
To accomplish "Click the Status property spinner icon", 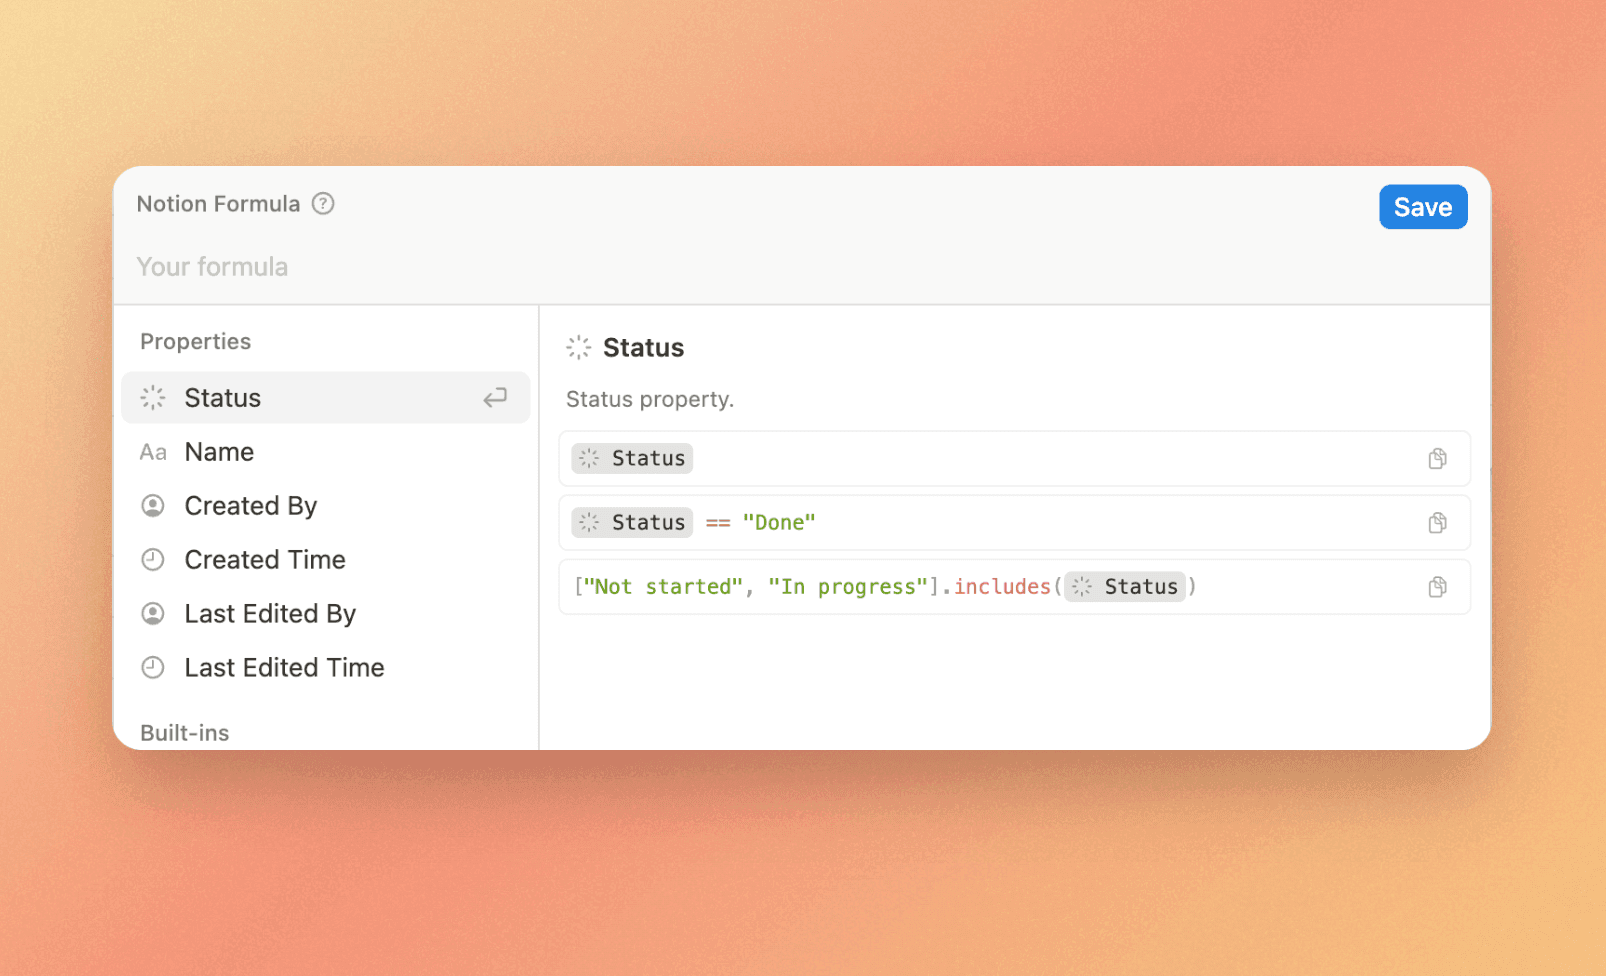I will [x=152, y=397].
